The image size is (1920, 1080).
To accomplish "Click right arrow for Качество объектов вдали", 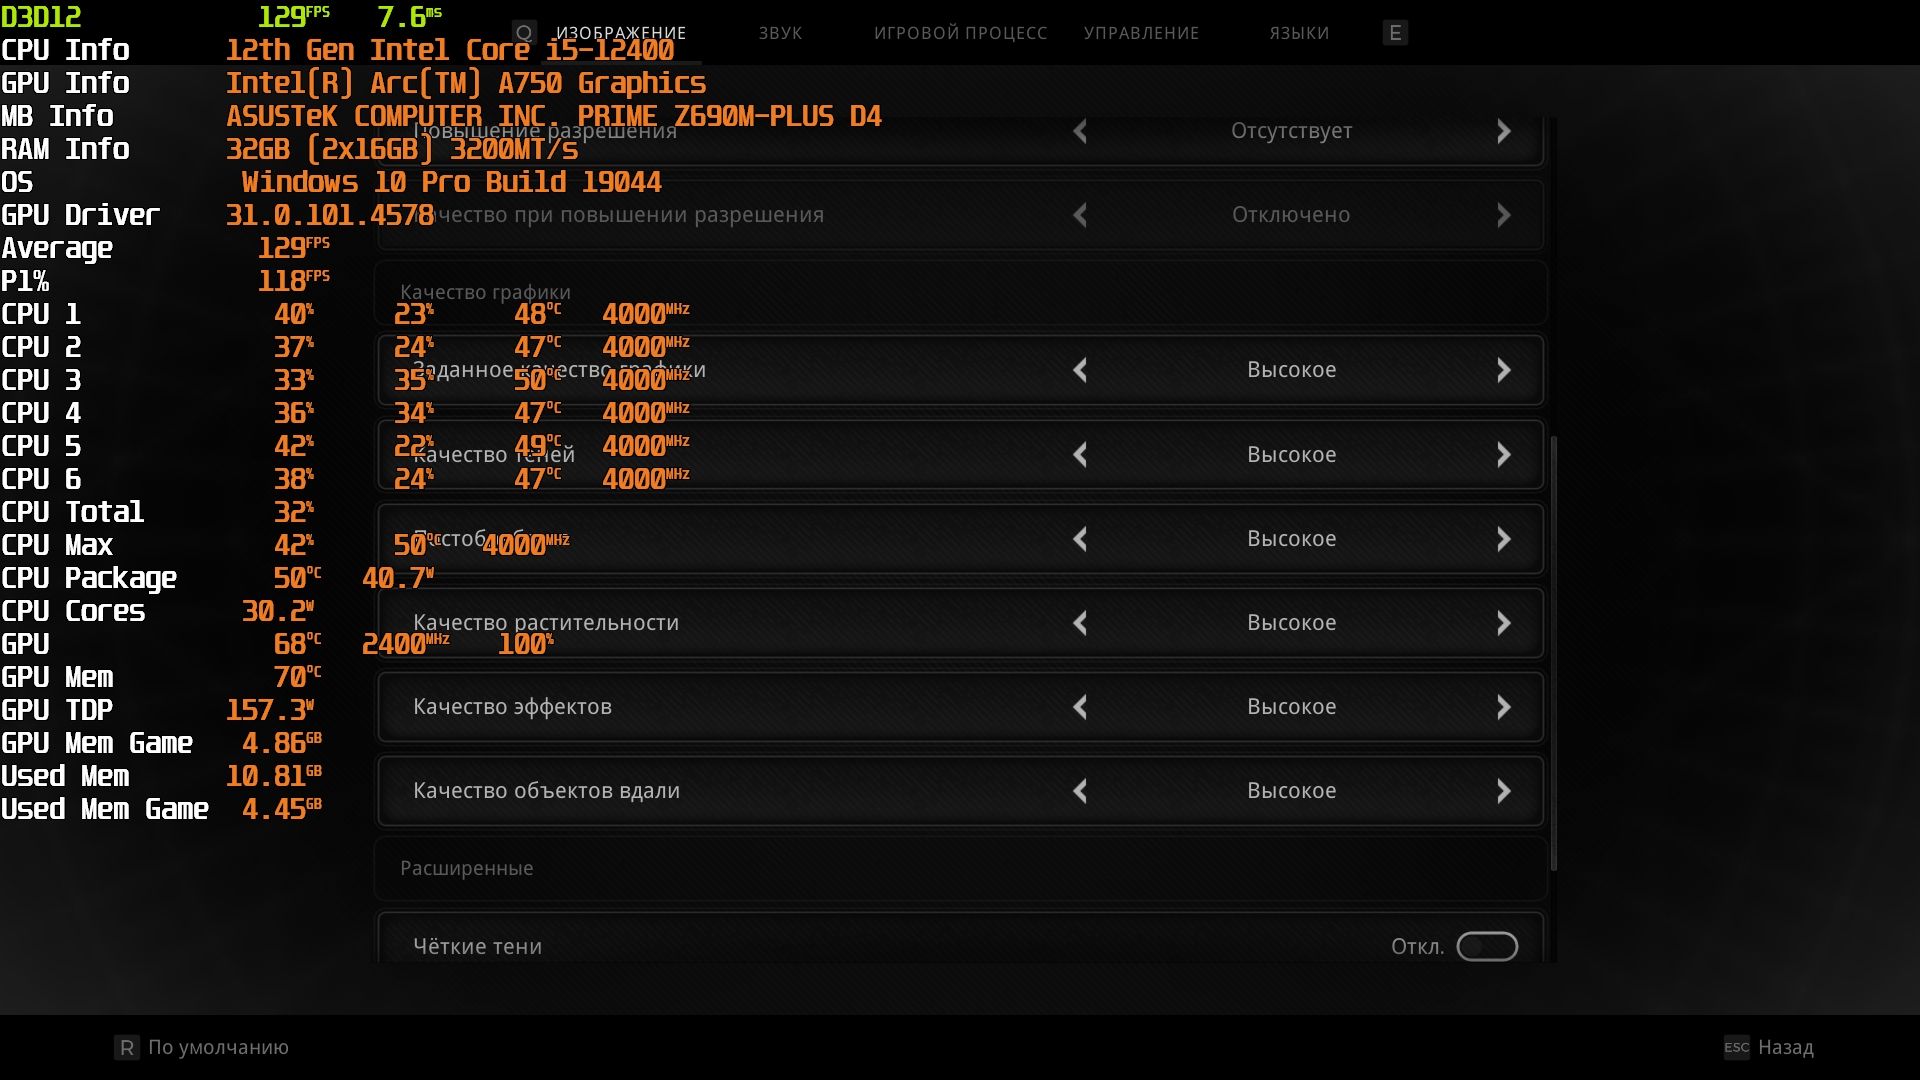I will click(x=1503, y=791).
